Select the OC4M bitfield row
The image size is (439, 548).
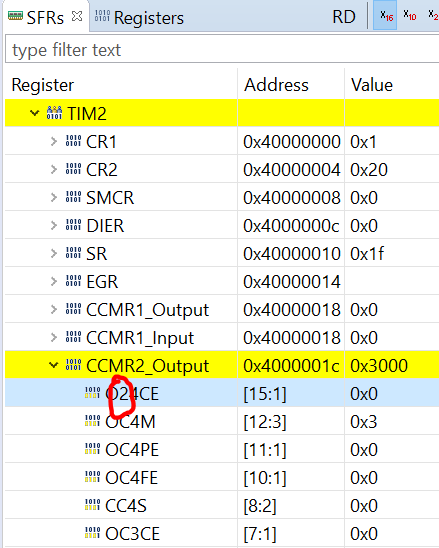pyautogui.click(x=222, y=421)
